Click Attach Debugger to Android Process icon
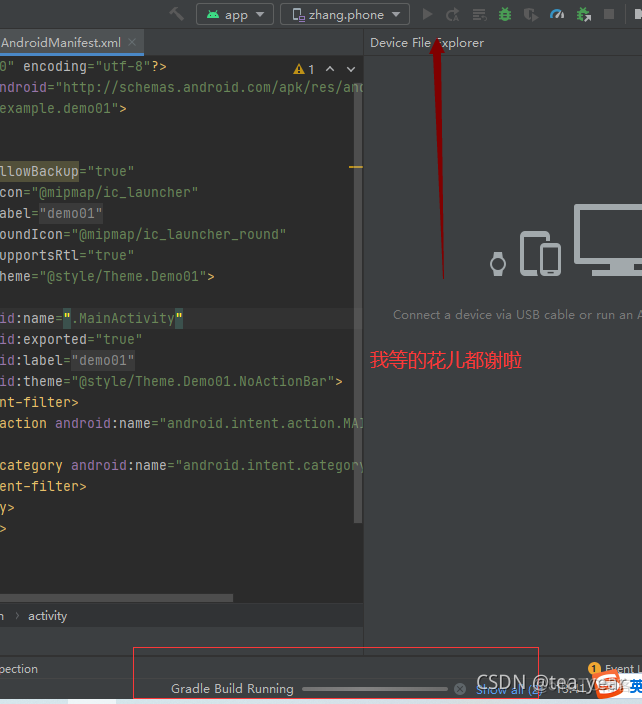642x704 pixels. coord(584,14)
